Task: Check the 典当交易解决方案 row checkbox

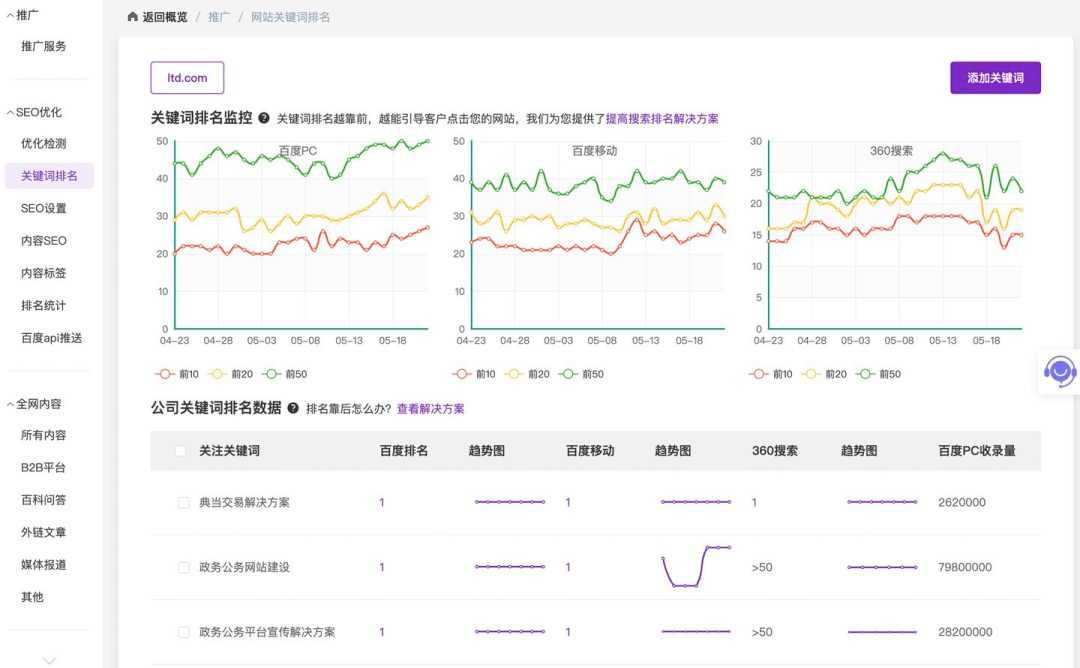Action: (x=183, y=503)
